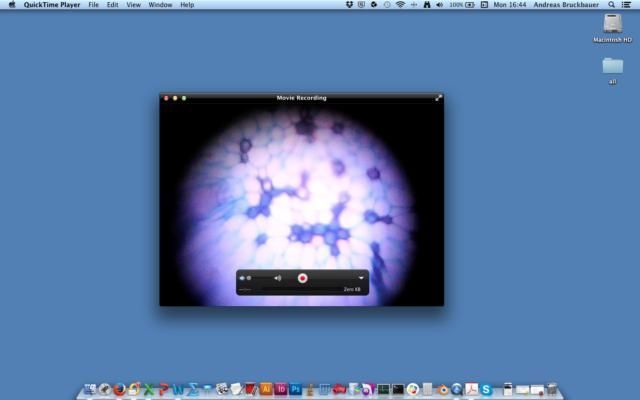
Task: Open Terminal from the Dock
Action: [398, 389]
